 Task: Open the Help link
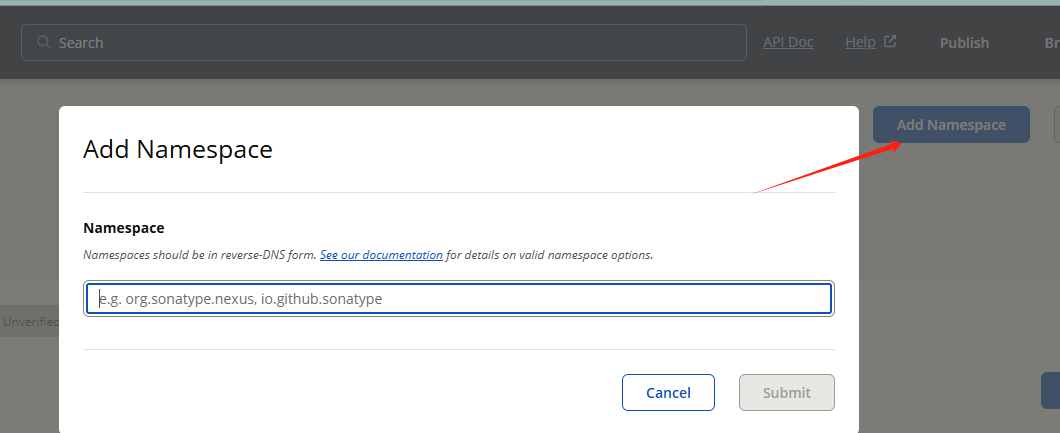[x=860, y=42]
